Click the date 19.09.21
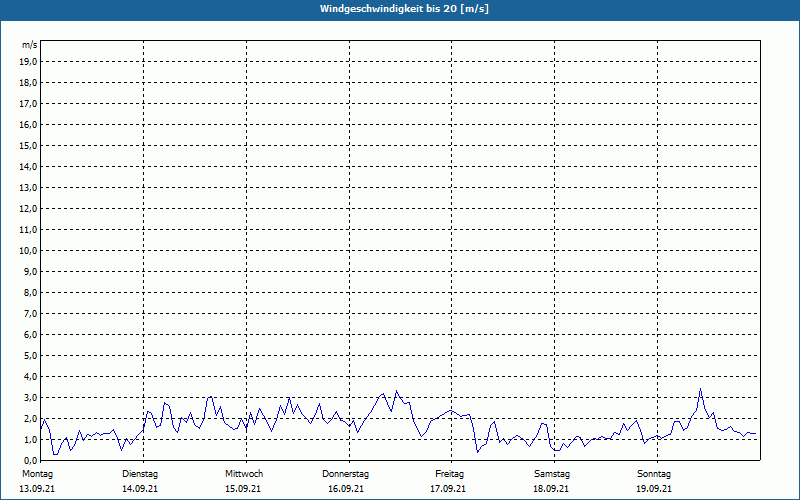 pos(654,489)
